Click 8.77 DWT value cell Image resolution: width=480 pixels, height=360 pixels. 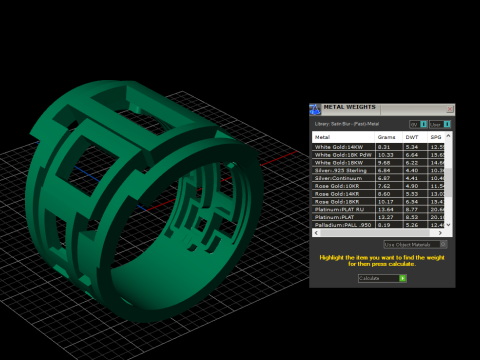click(x=415, y=209)
